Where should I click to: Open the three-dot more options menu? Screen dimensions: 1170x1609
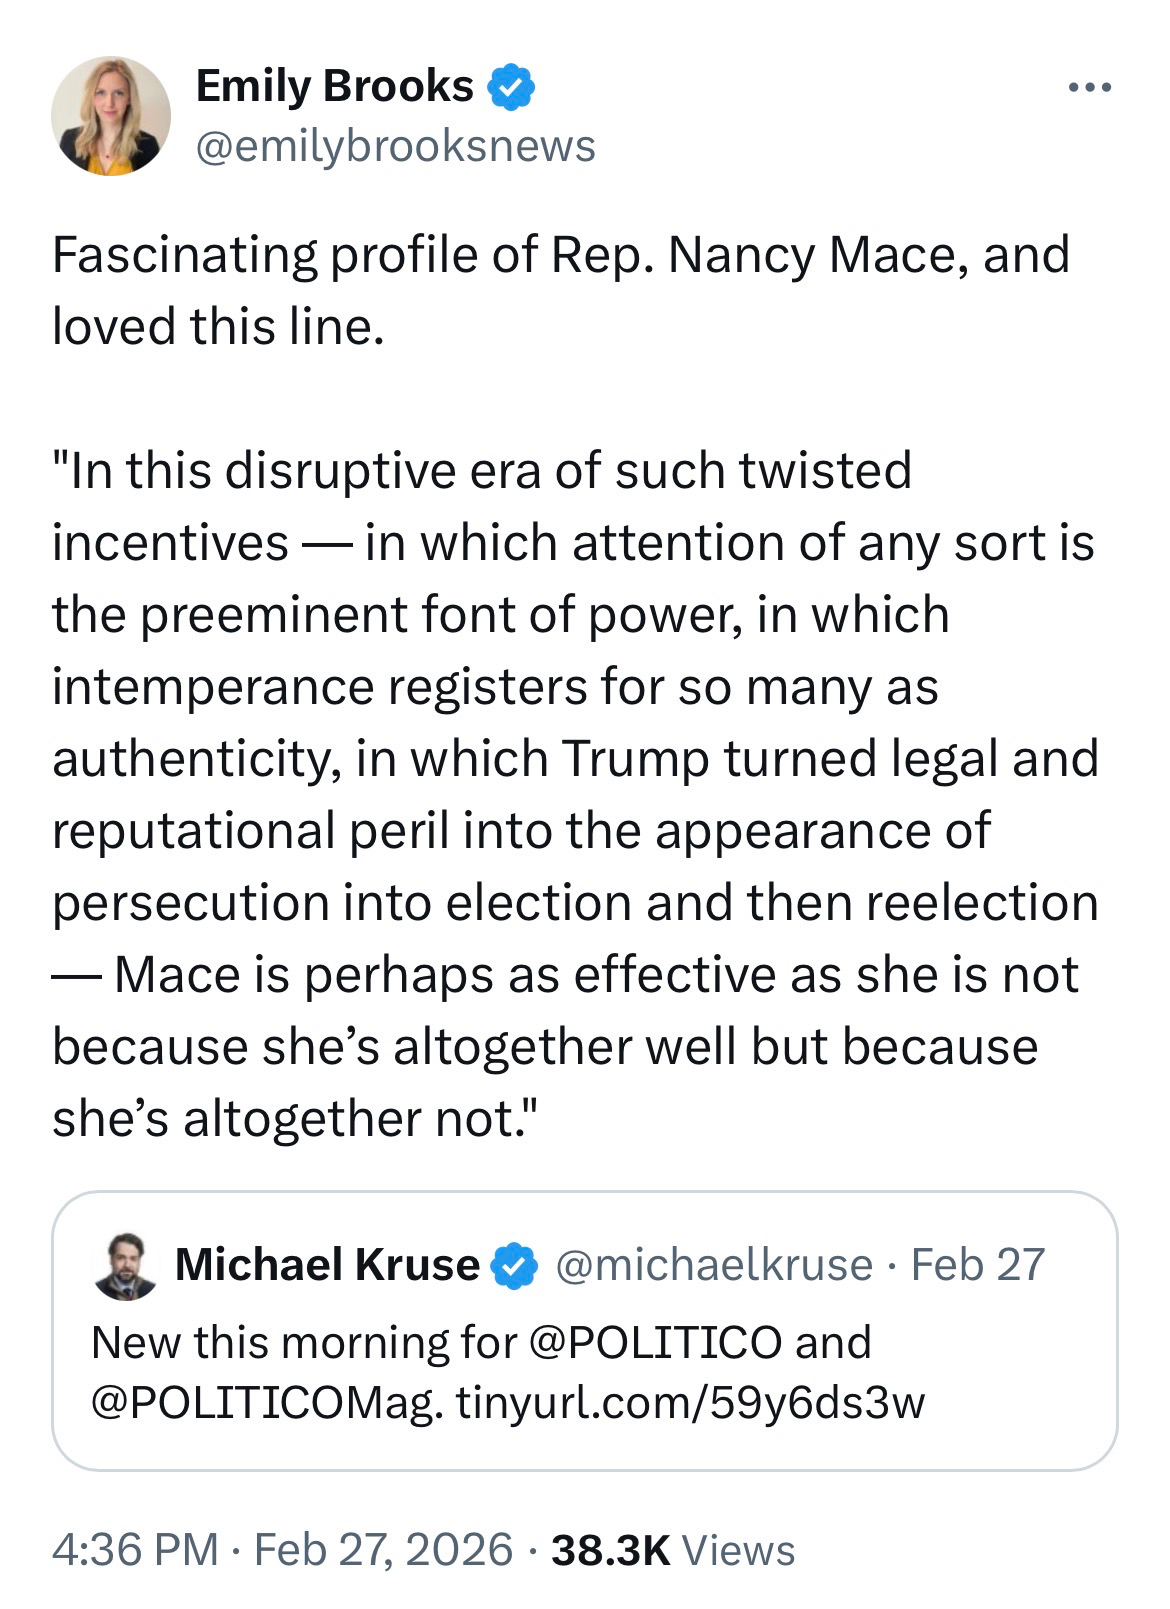[x=1089, y=88]
